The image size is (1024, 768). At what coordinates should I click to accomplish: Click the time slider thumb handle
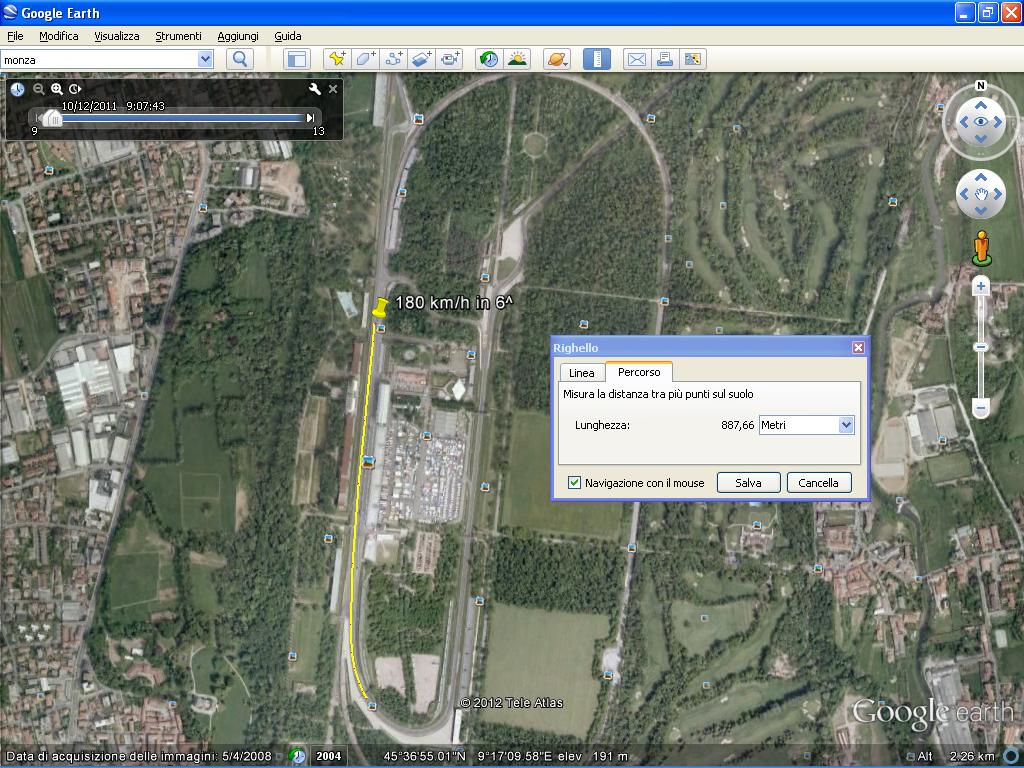[x=55, y=118]
